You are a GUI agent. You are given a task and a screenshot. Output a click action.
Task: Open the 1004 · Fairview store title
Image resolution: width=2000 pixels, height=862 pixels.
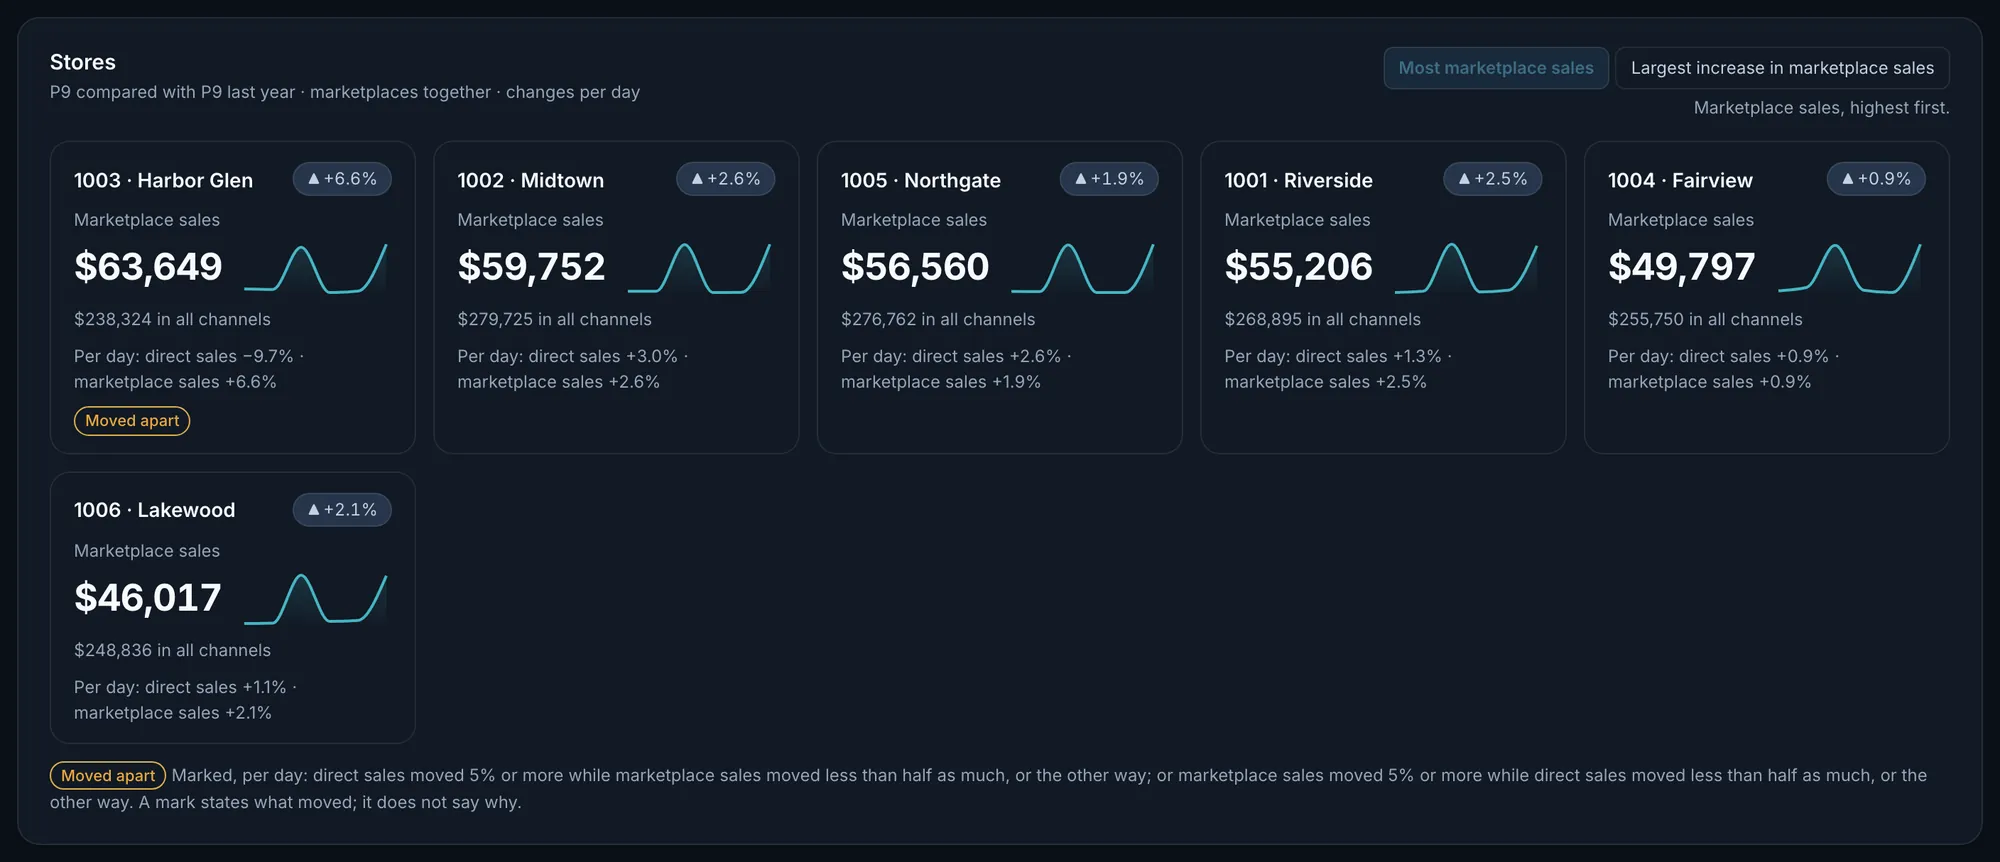coord(1680,181)
